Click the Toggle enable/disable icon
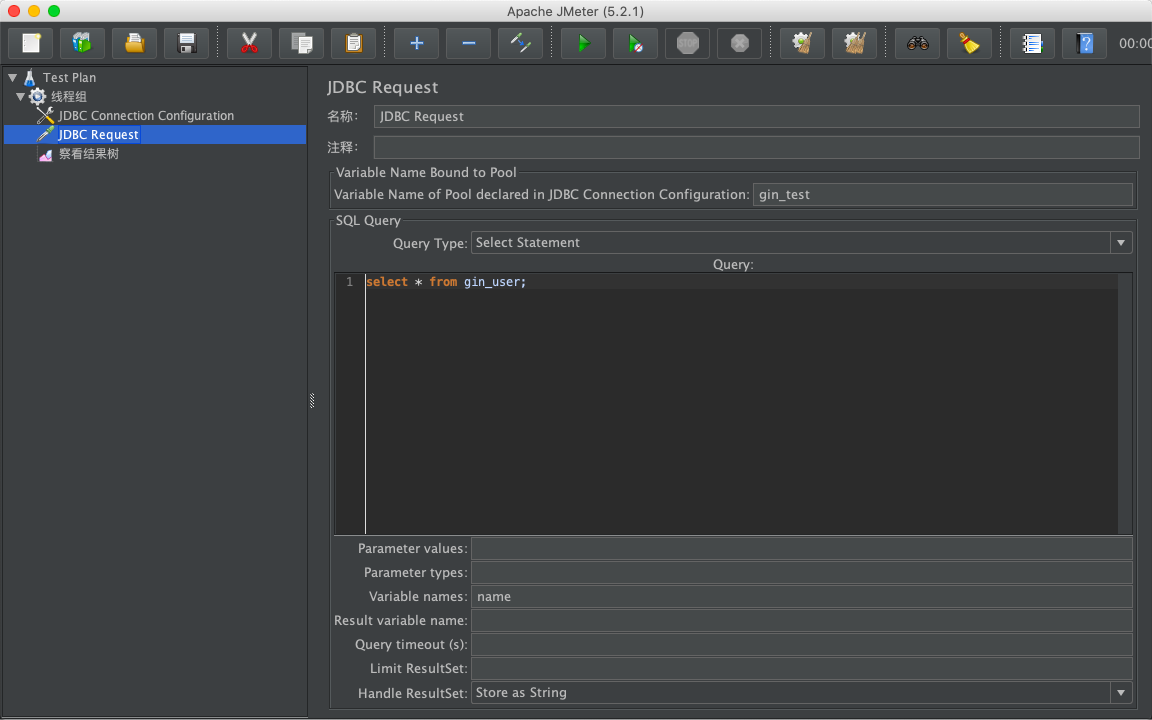This screenshot has width=1152, height=720. 520,43
